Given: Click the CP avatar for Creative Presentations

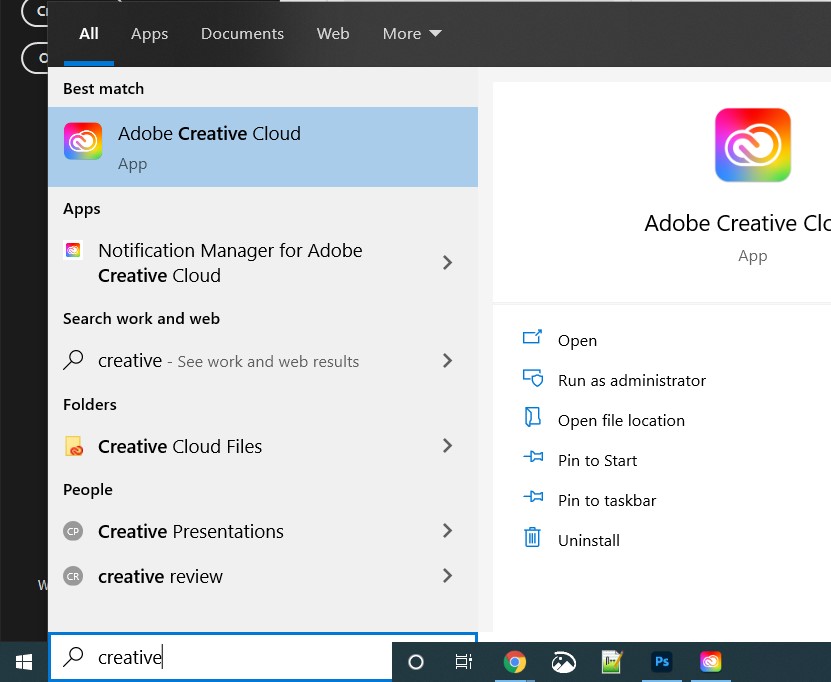Looking at the screenshot, I should 73,531.
